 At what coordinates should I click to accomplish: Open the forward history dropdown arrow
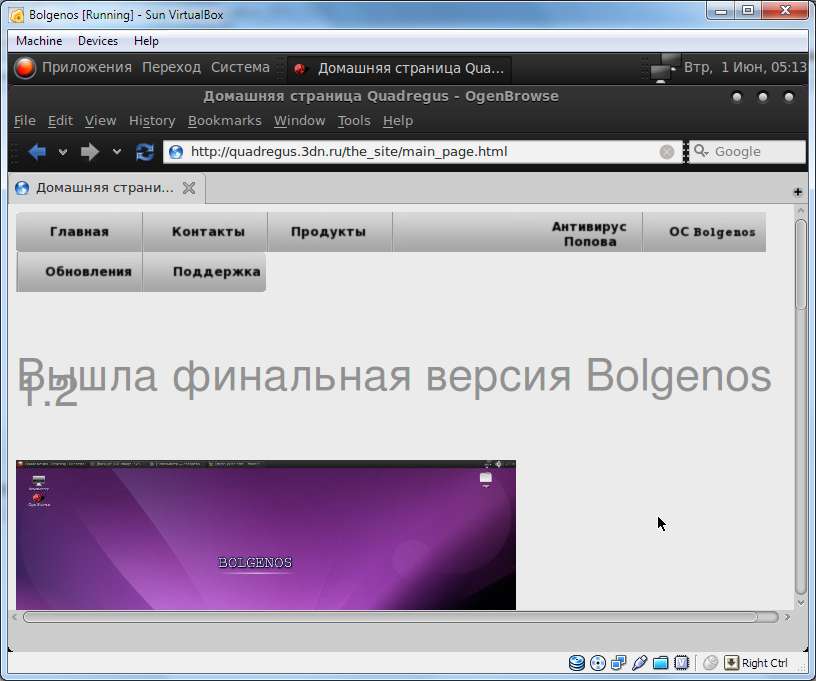click(117, 152)
